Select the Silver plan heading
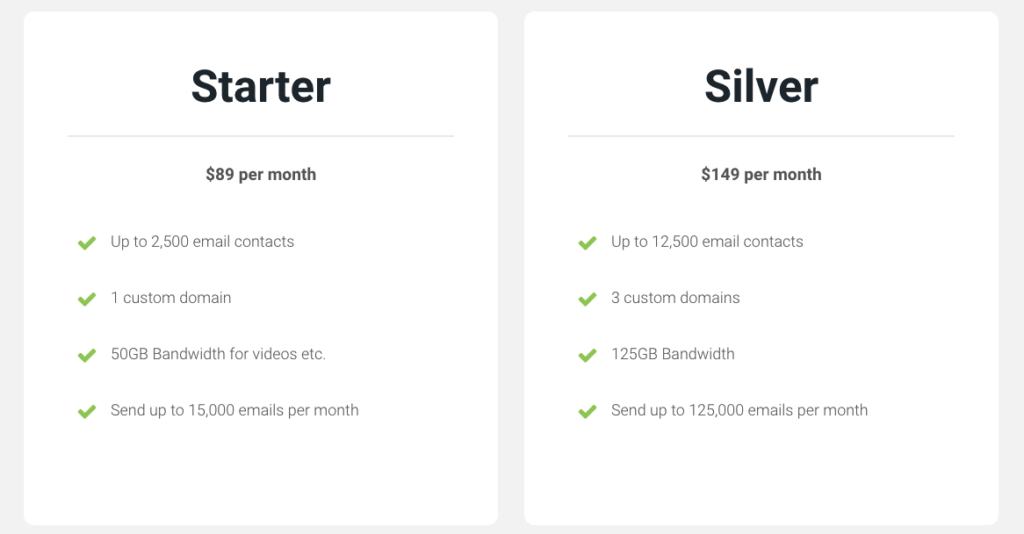Viewport: 1024px width, 534px height. [761, 86]
